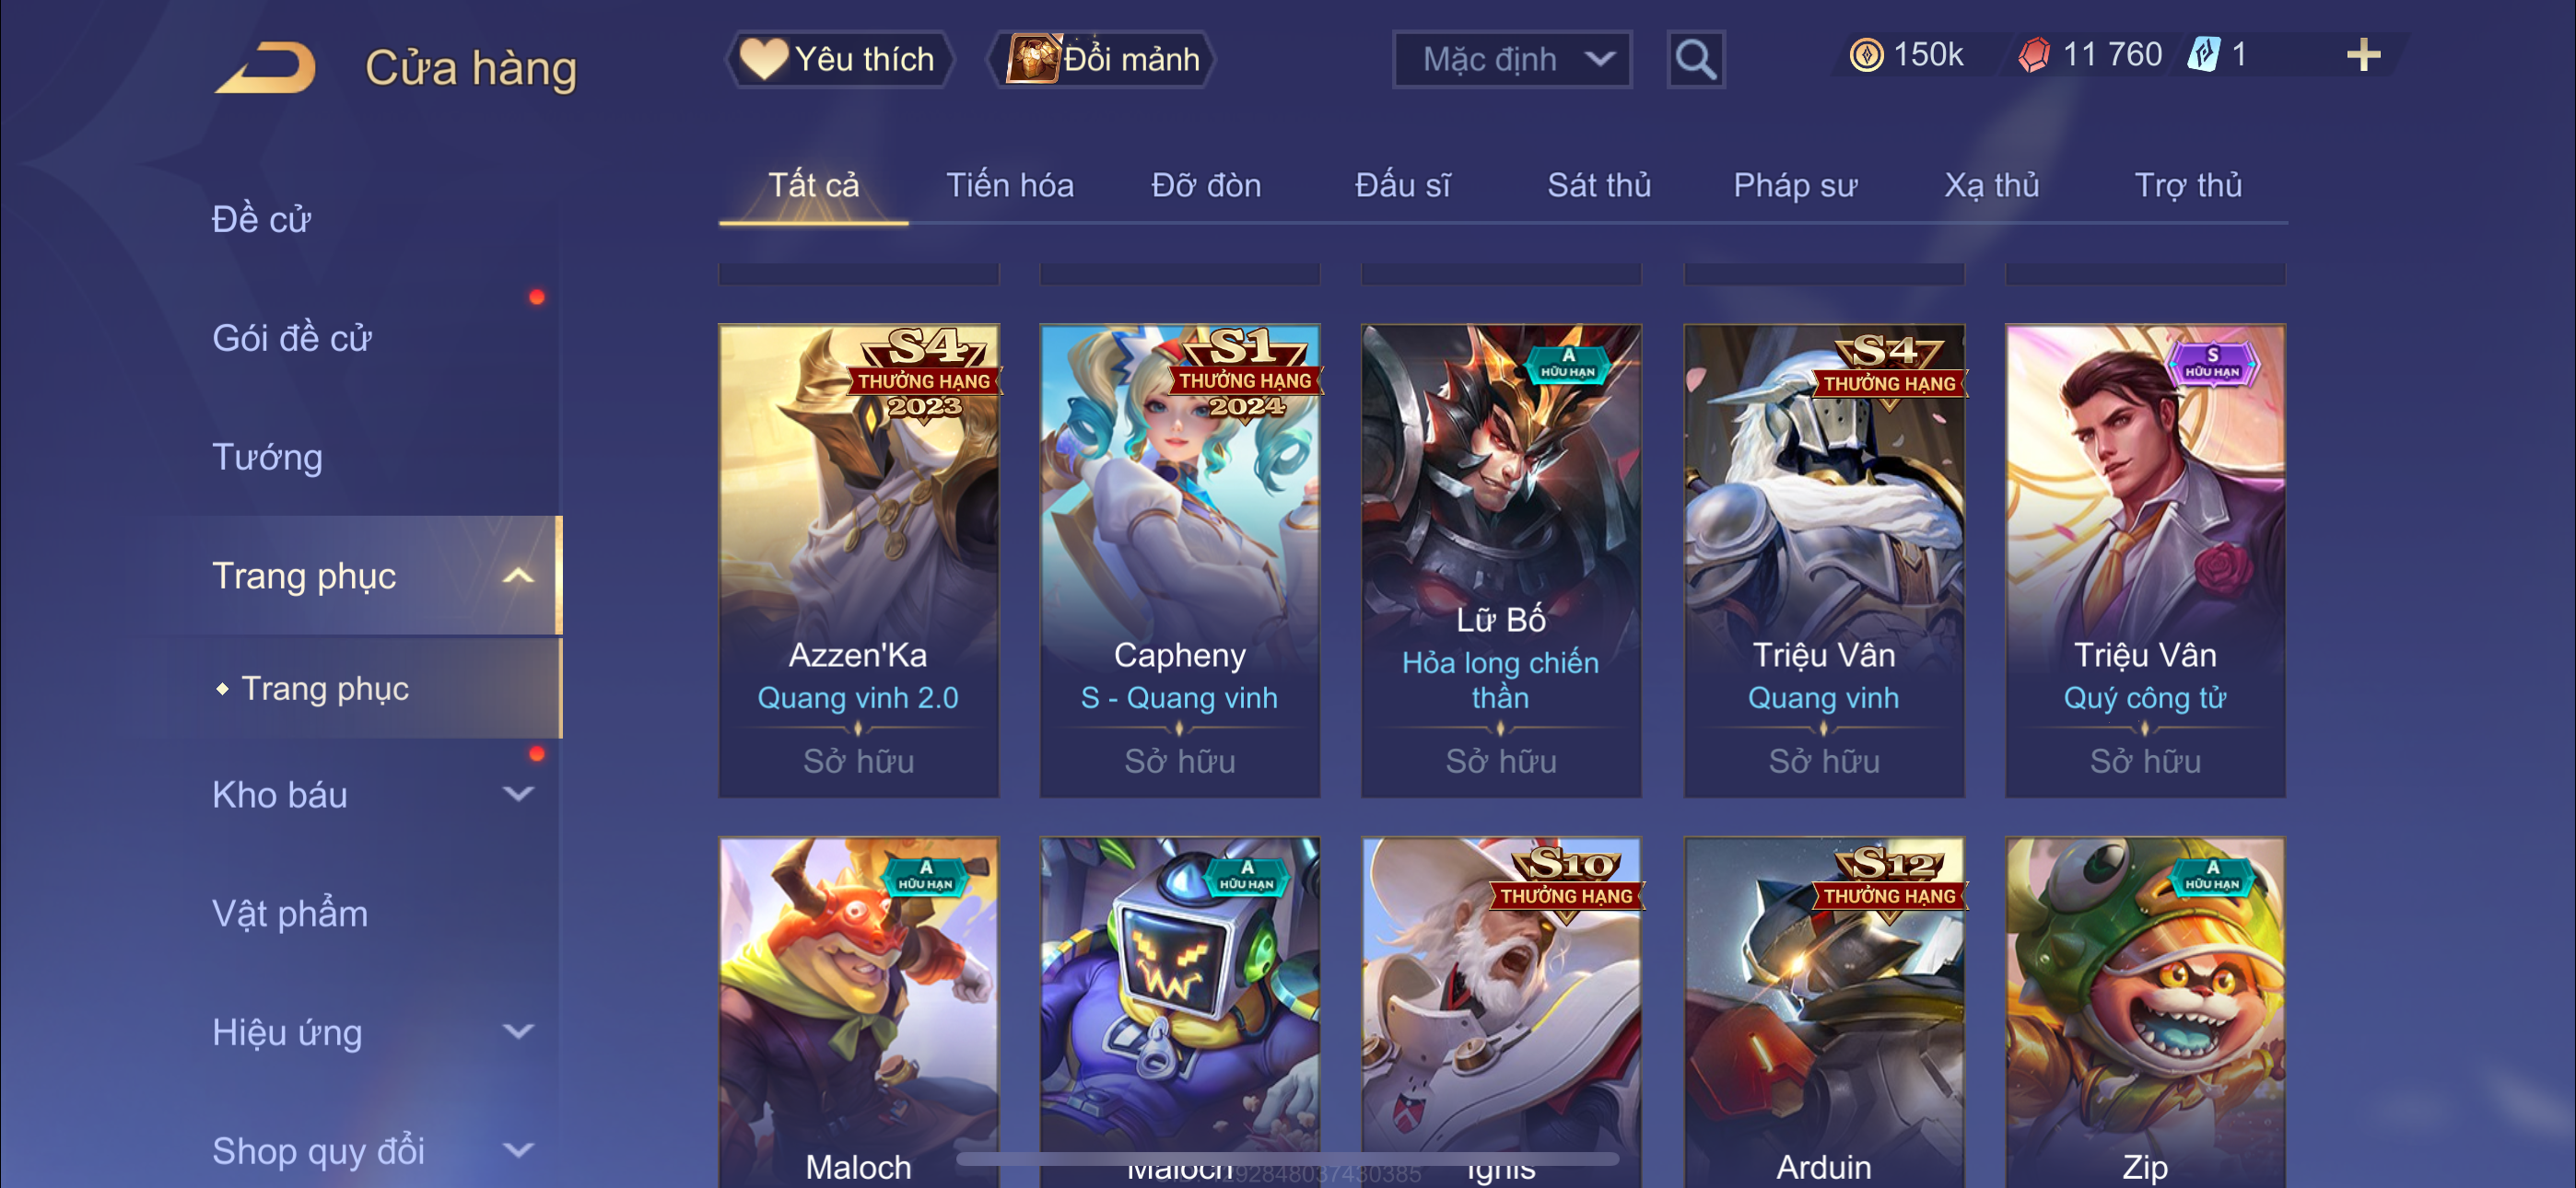Open the search magnifier icon
The image size is (2576, 1188).
[x=1695, y=60]
